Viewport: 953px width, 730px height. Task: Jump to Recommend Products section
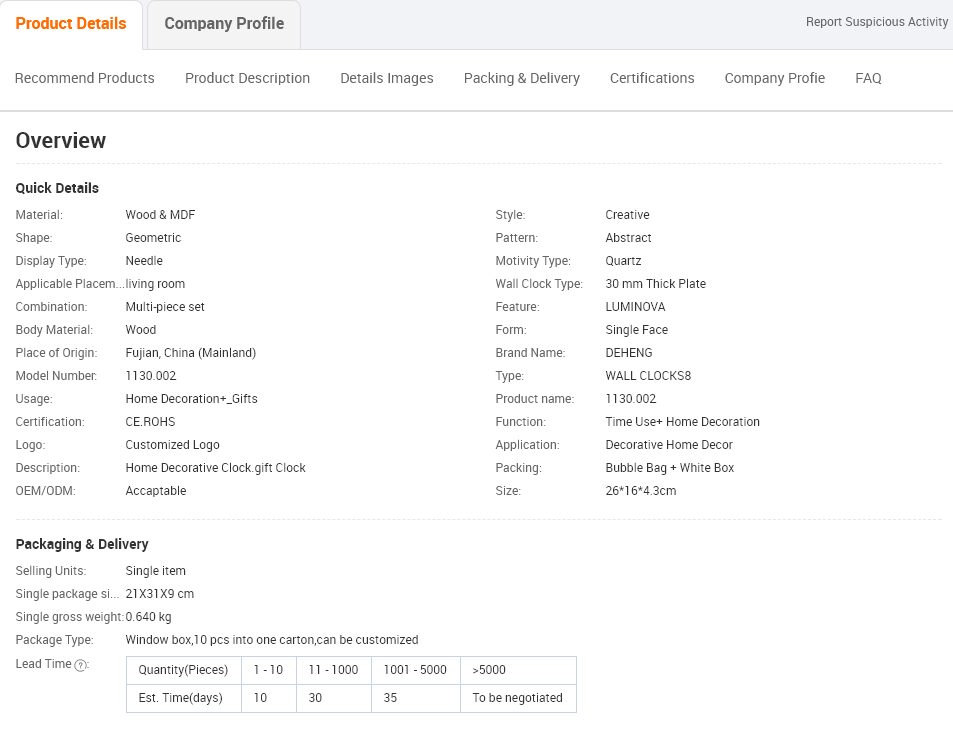click(x=84, y=78)
